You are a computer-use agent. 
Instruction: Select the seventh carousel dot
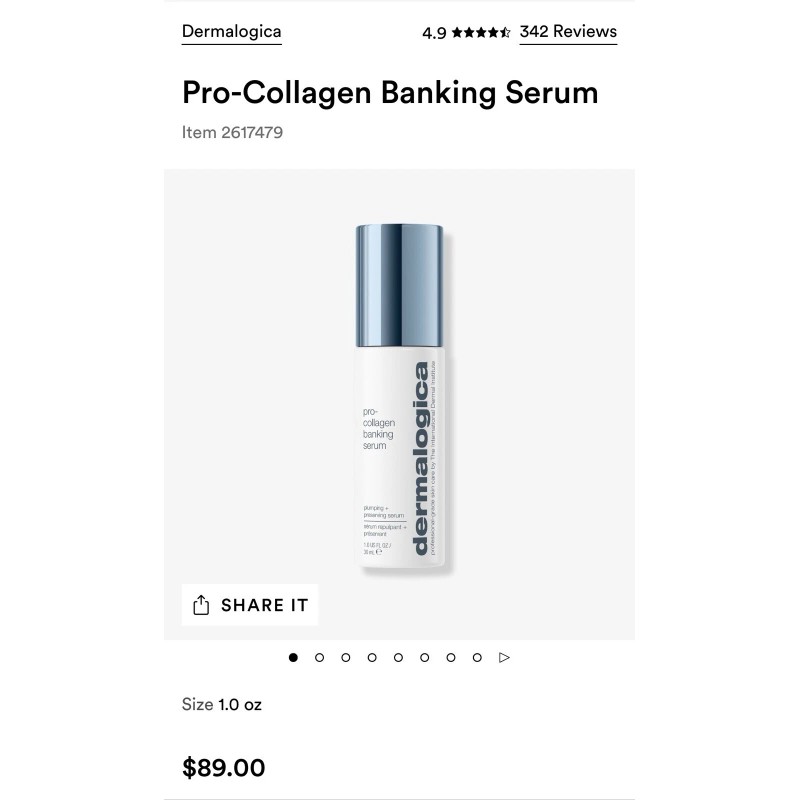pyautogui.click(x=451, y=657)
